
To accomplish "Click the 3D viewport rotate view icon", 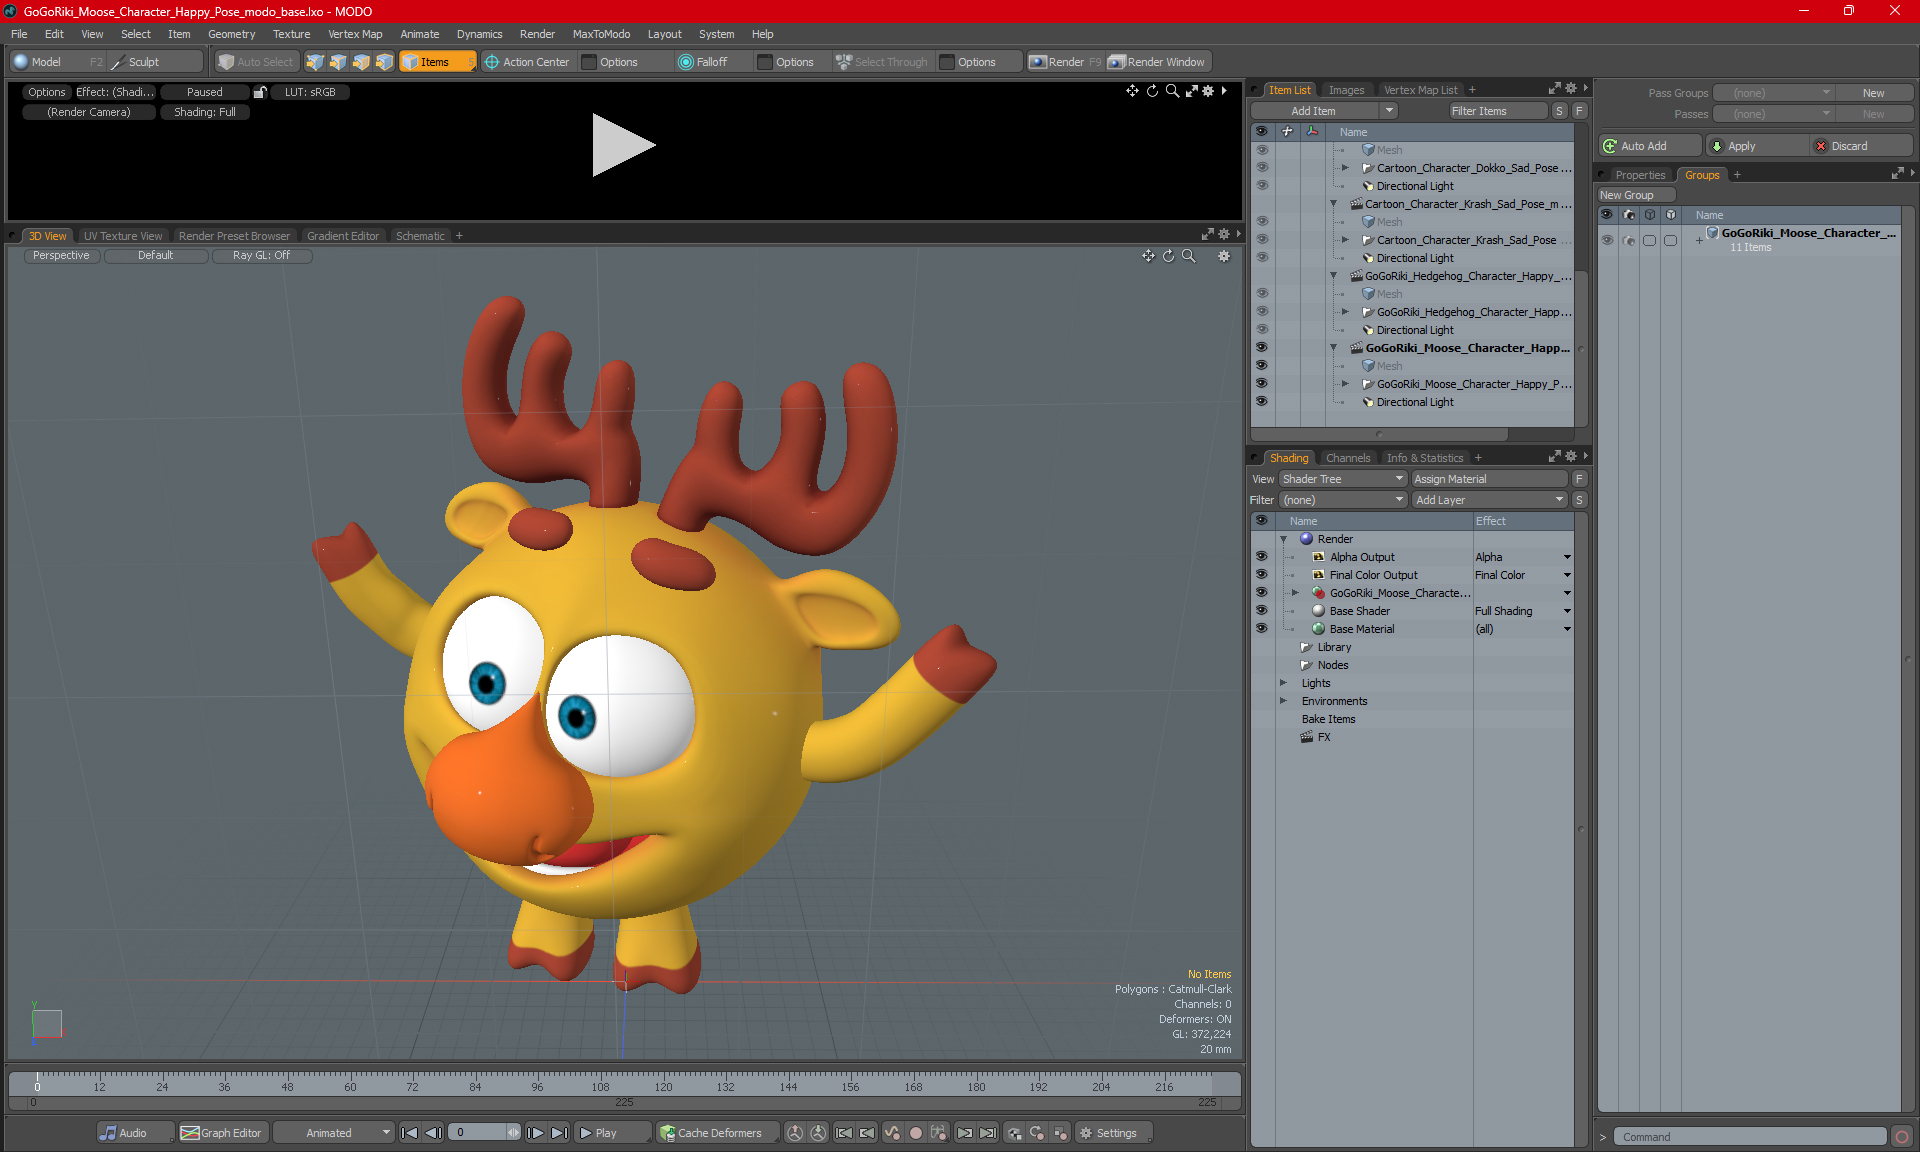I will (1168, 256).
